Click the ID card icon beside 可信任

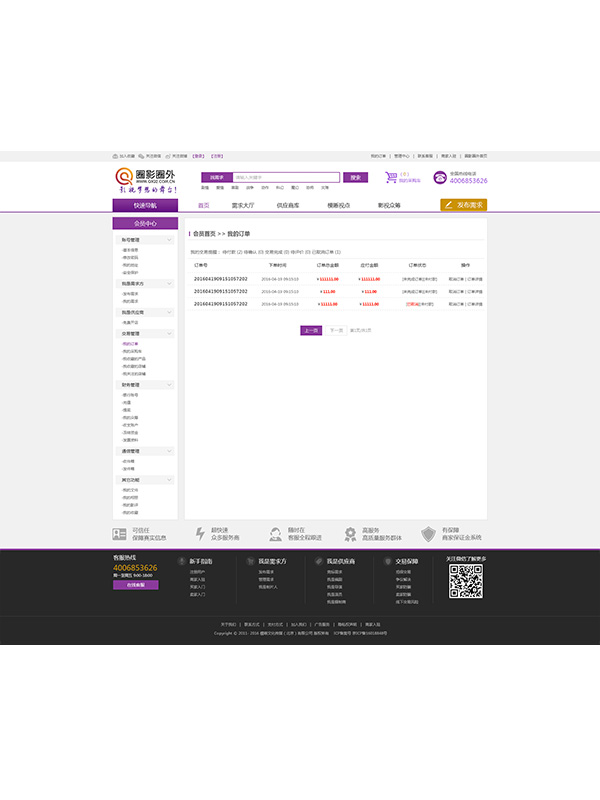(x=119, y=534)
